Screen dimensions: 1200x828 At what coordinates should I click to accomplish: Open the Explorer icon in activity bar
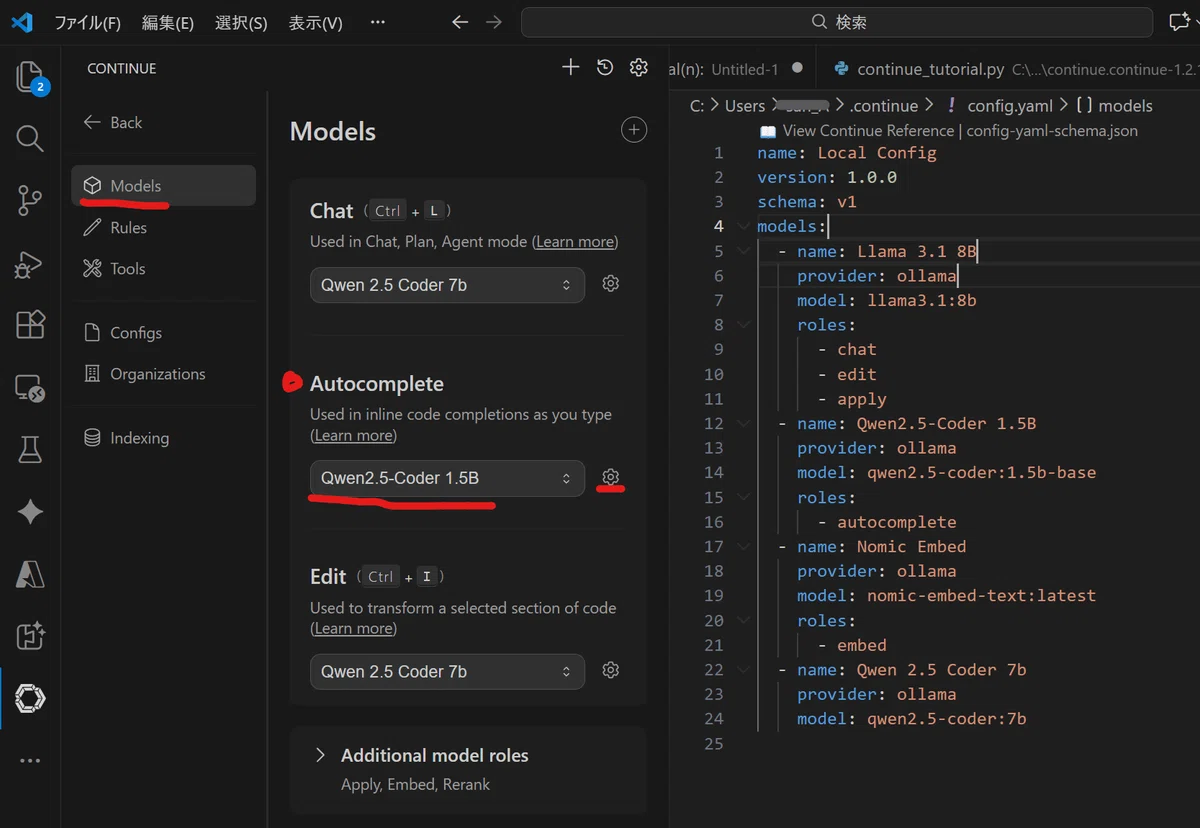click(30, 78)
